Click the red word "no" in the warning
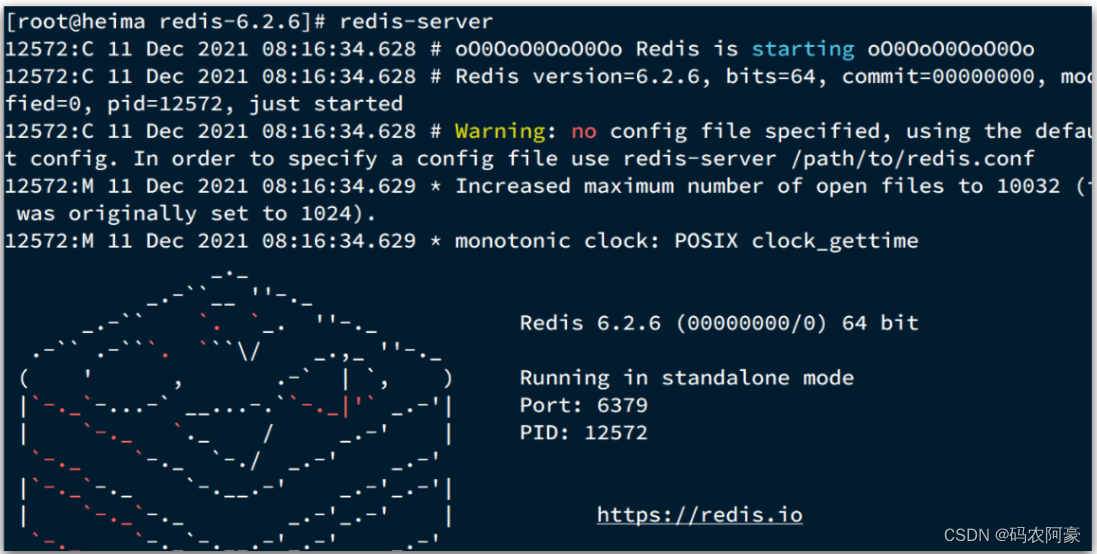1097x554 pixels. (583, 132)
